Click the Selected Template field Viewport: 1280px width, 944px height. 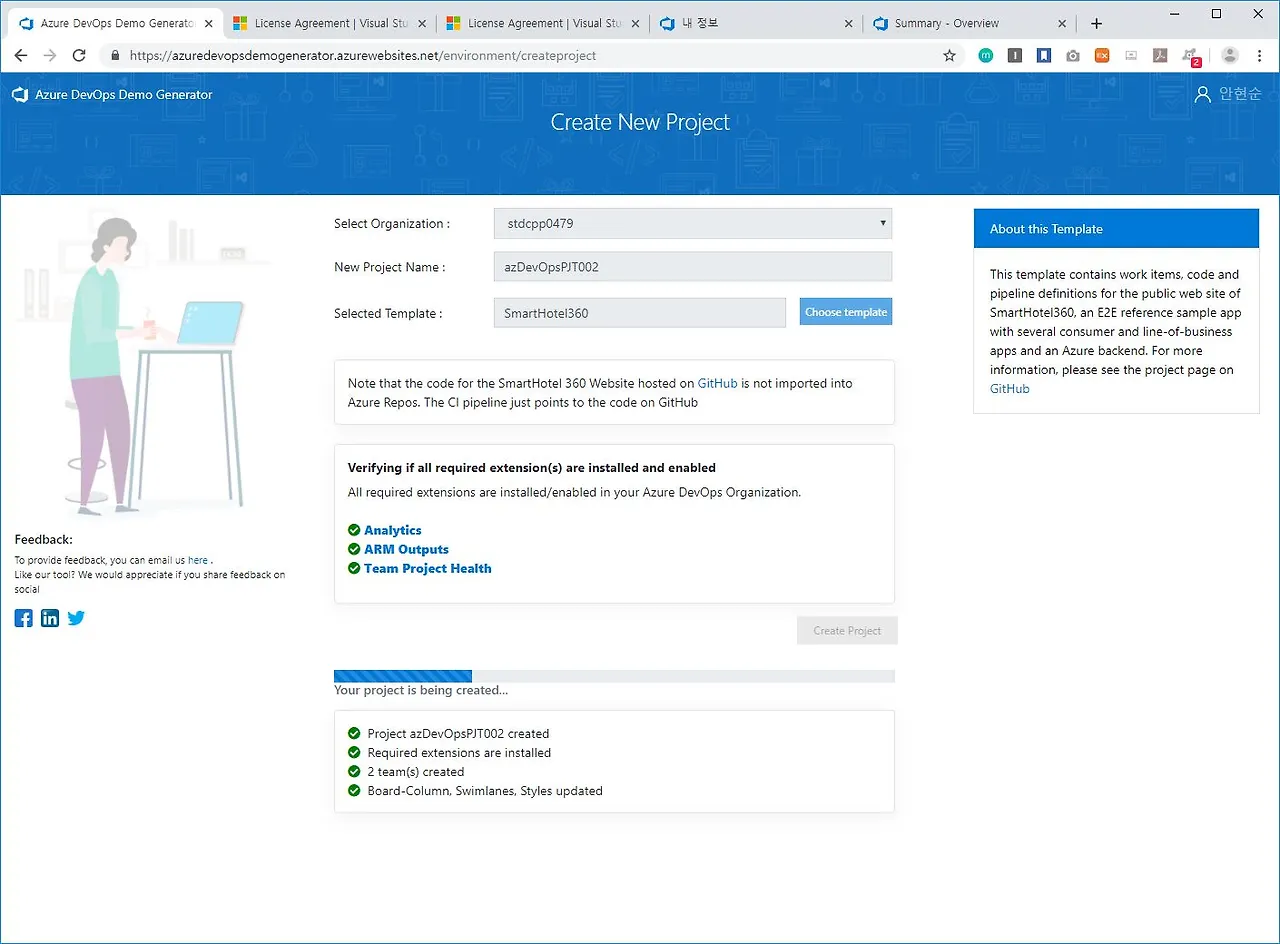[640, 313]
